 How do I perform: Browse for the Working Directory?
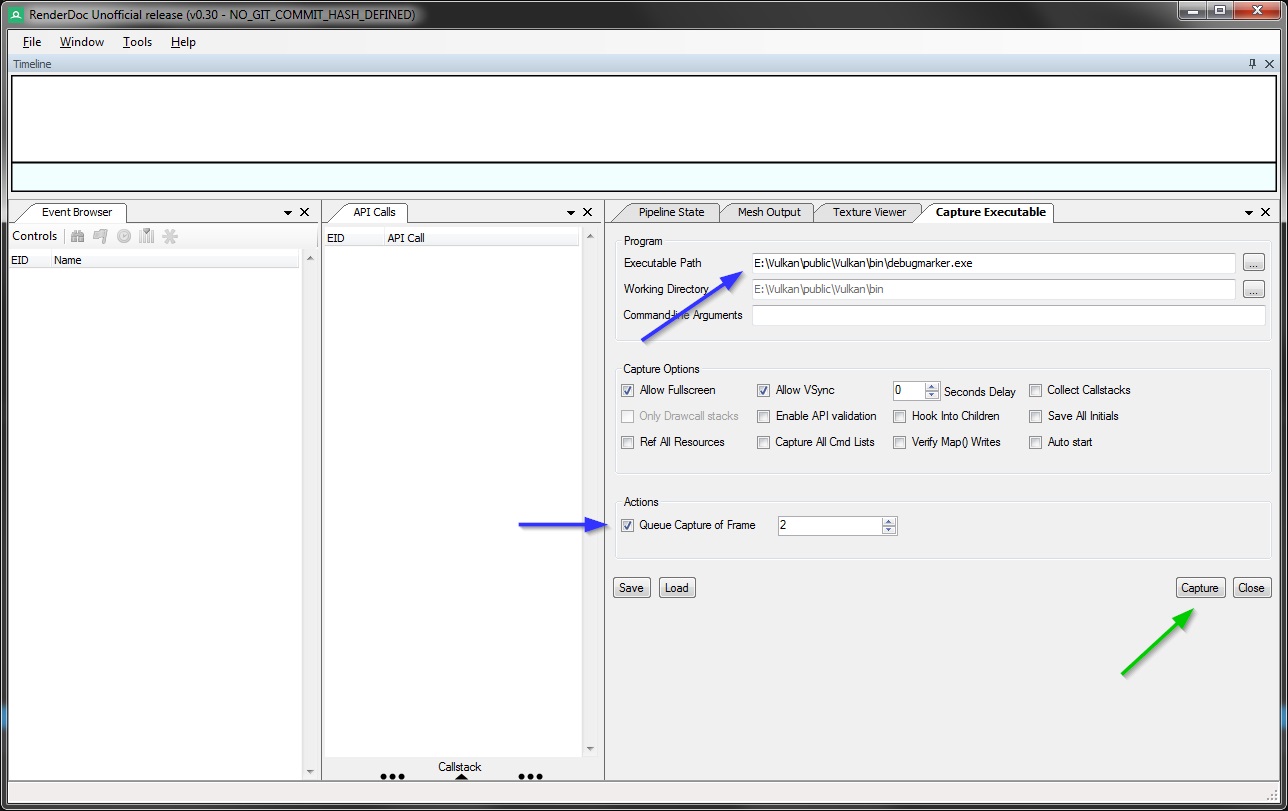click(1254, 289)
